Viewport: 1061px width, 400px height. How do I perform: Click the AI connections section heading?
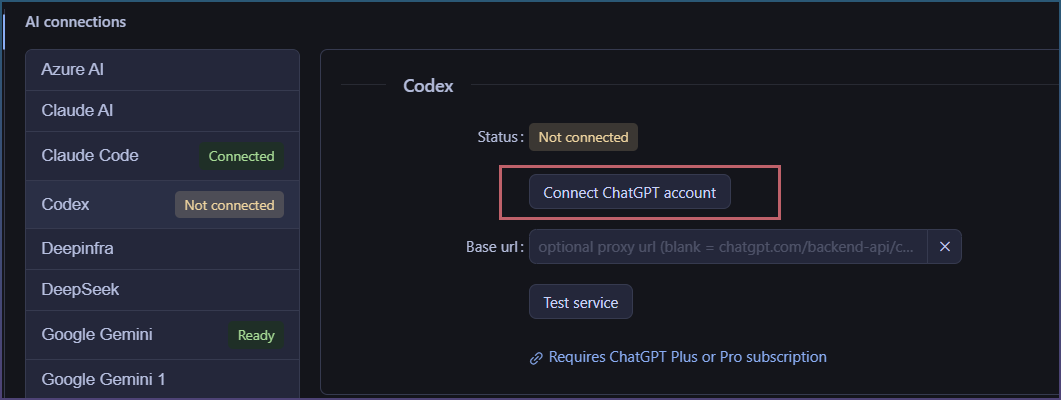76,22
